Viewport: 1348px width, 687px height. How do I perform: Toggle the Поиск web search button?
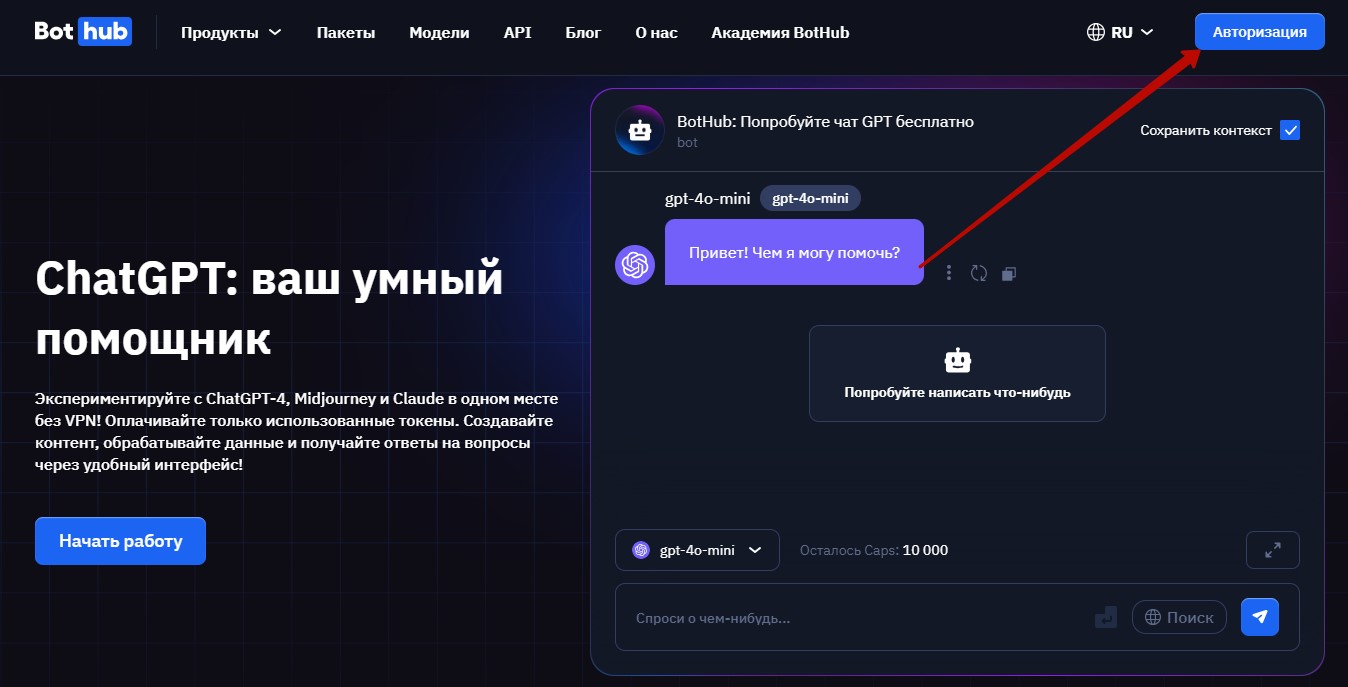tap(1179, 618)
